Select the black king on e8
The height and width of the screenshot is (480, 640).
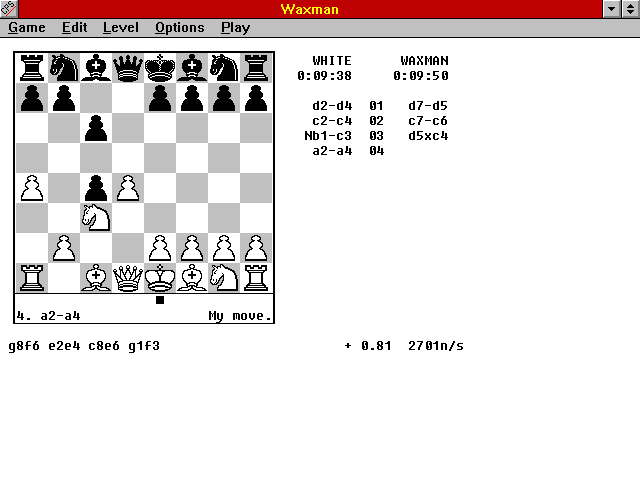click(160, 68)
